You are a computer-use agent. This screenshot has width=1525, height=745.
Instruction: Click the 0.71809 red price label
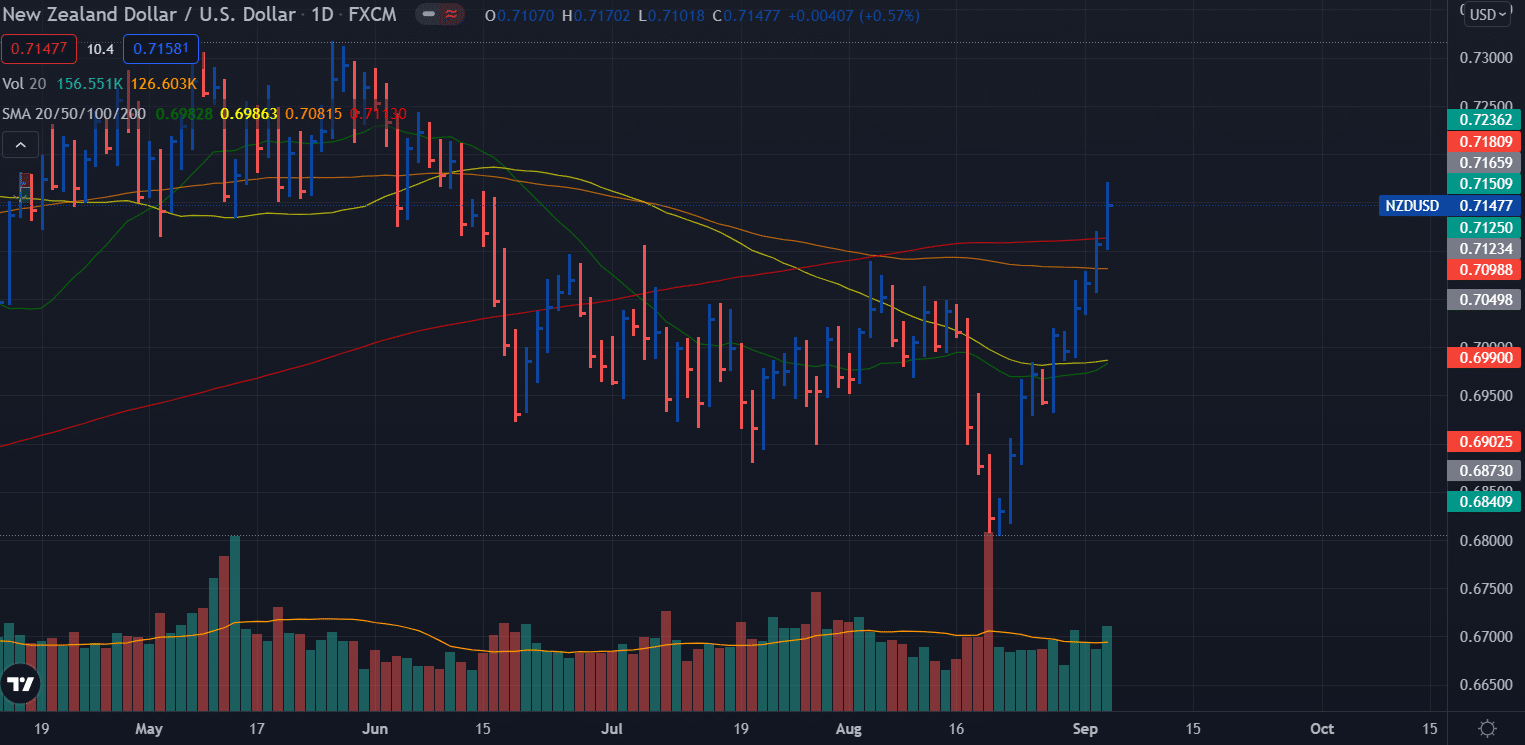pyautogui.click(x=1485, y=141)
